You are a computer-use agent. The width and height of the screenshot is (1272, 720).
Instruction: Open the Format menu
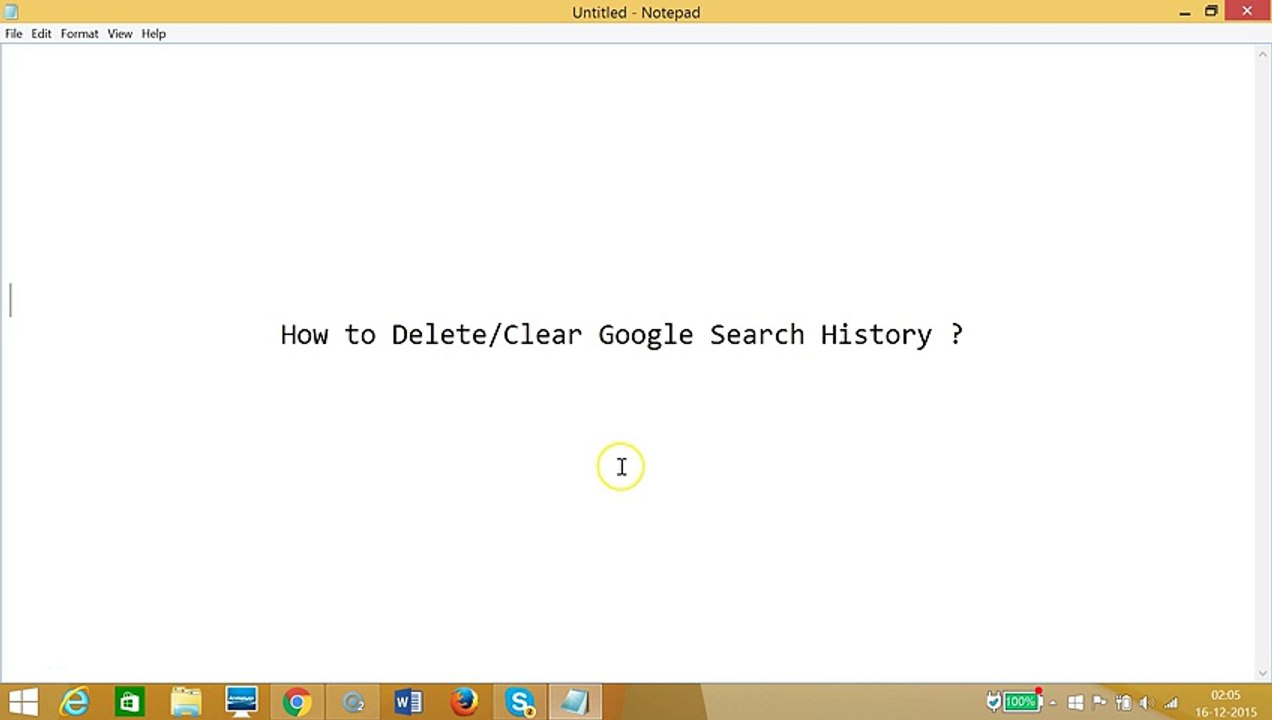(79, 33)
